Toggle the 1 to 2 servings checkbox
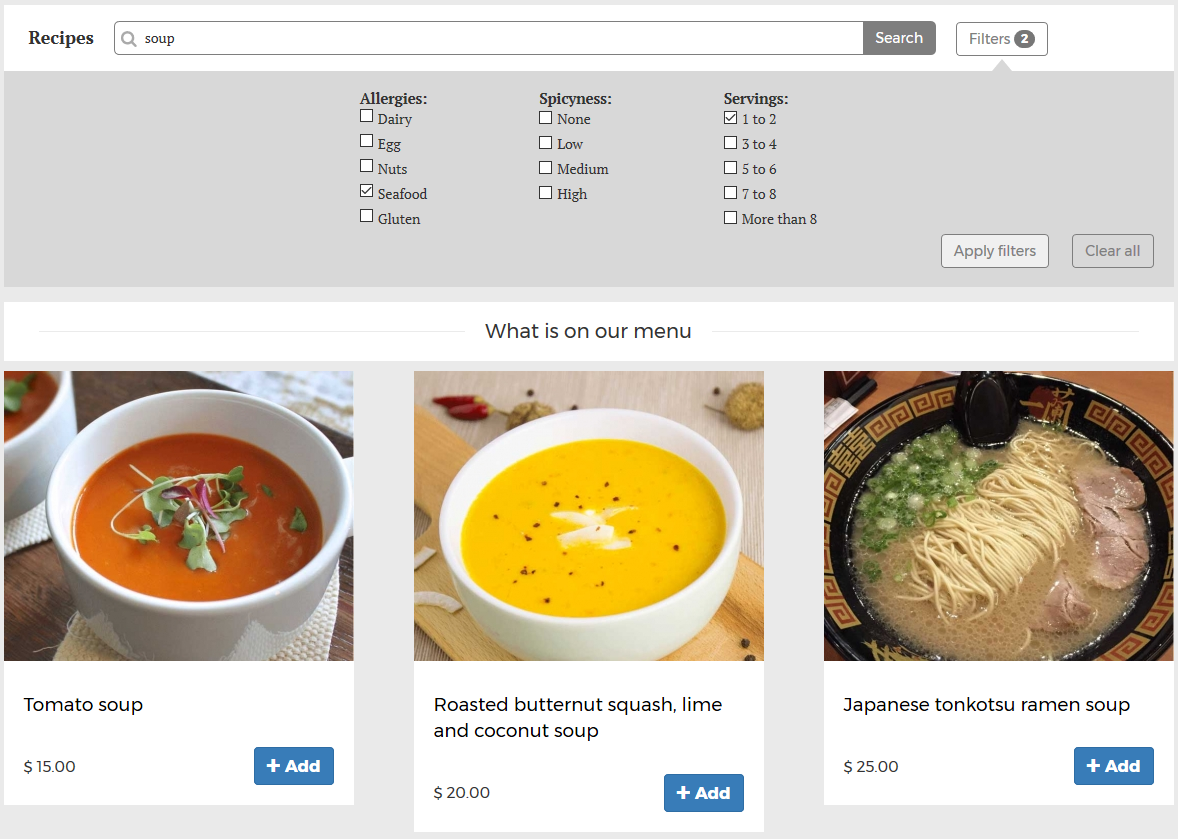 730,117
